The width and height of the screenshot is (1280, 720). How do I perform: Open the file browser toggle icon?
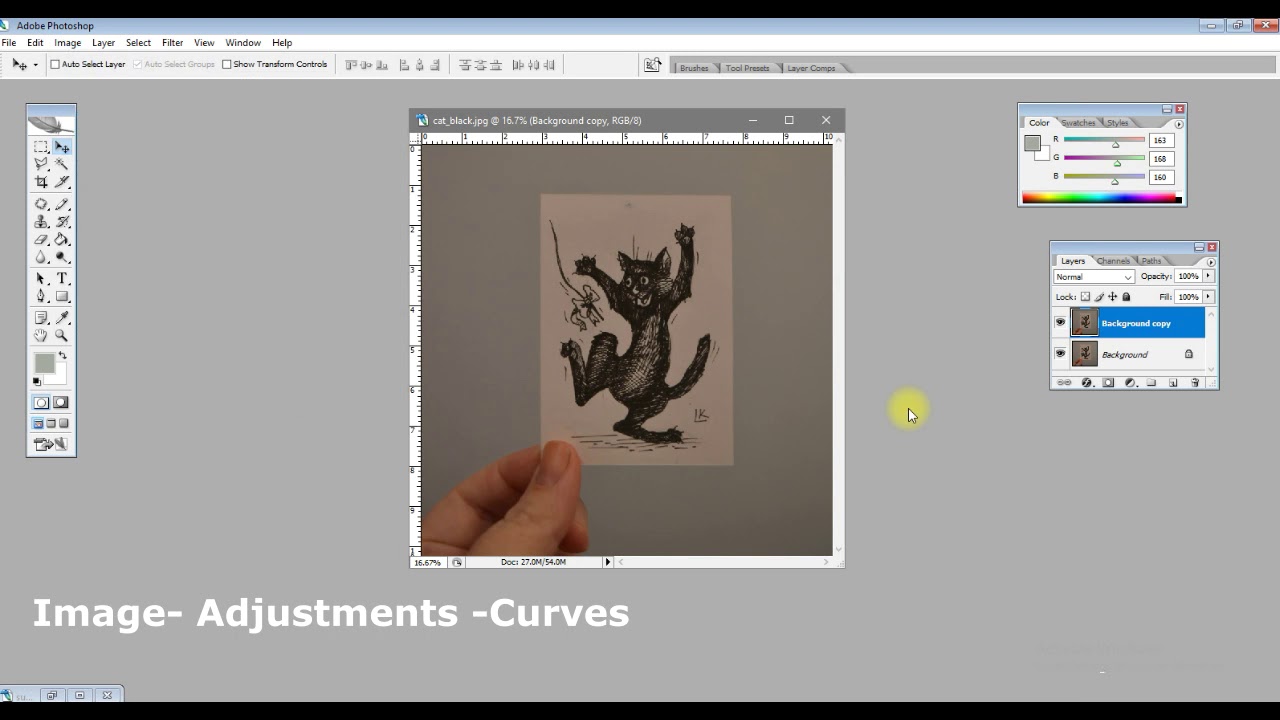pyautogui.click(x=652, y=65)
